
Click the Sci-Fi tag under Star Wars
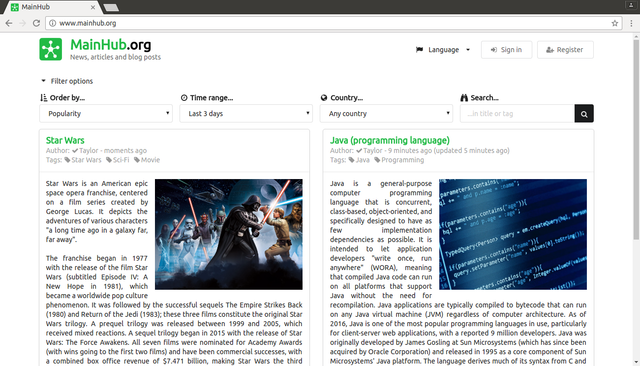pyautogui.click(x=118, y=160)
